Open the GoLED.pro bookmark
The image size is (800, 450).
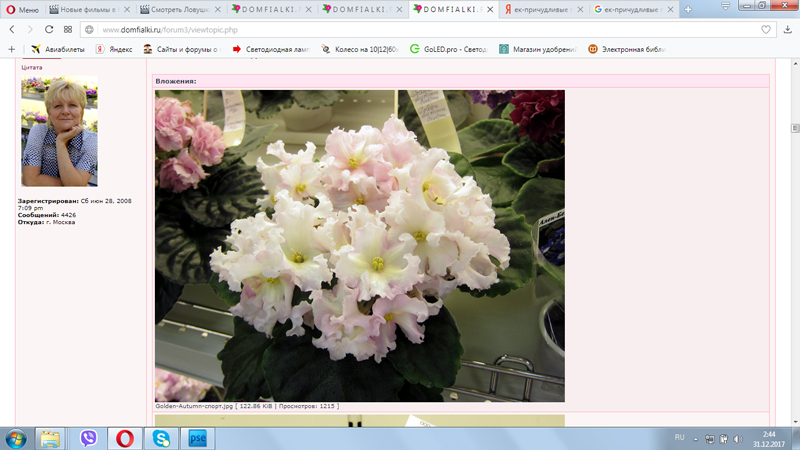point(449,49)
